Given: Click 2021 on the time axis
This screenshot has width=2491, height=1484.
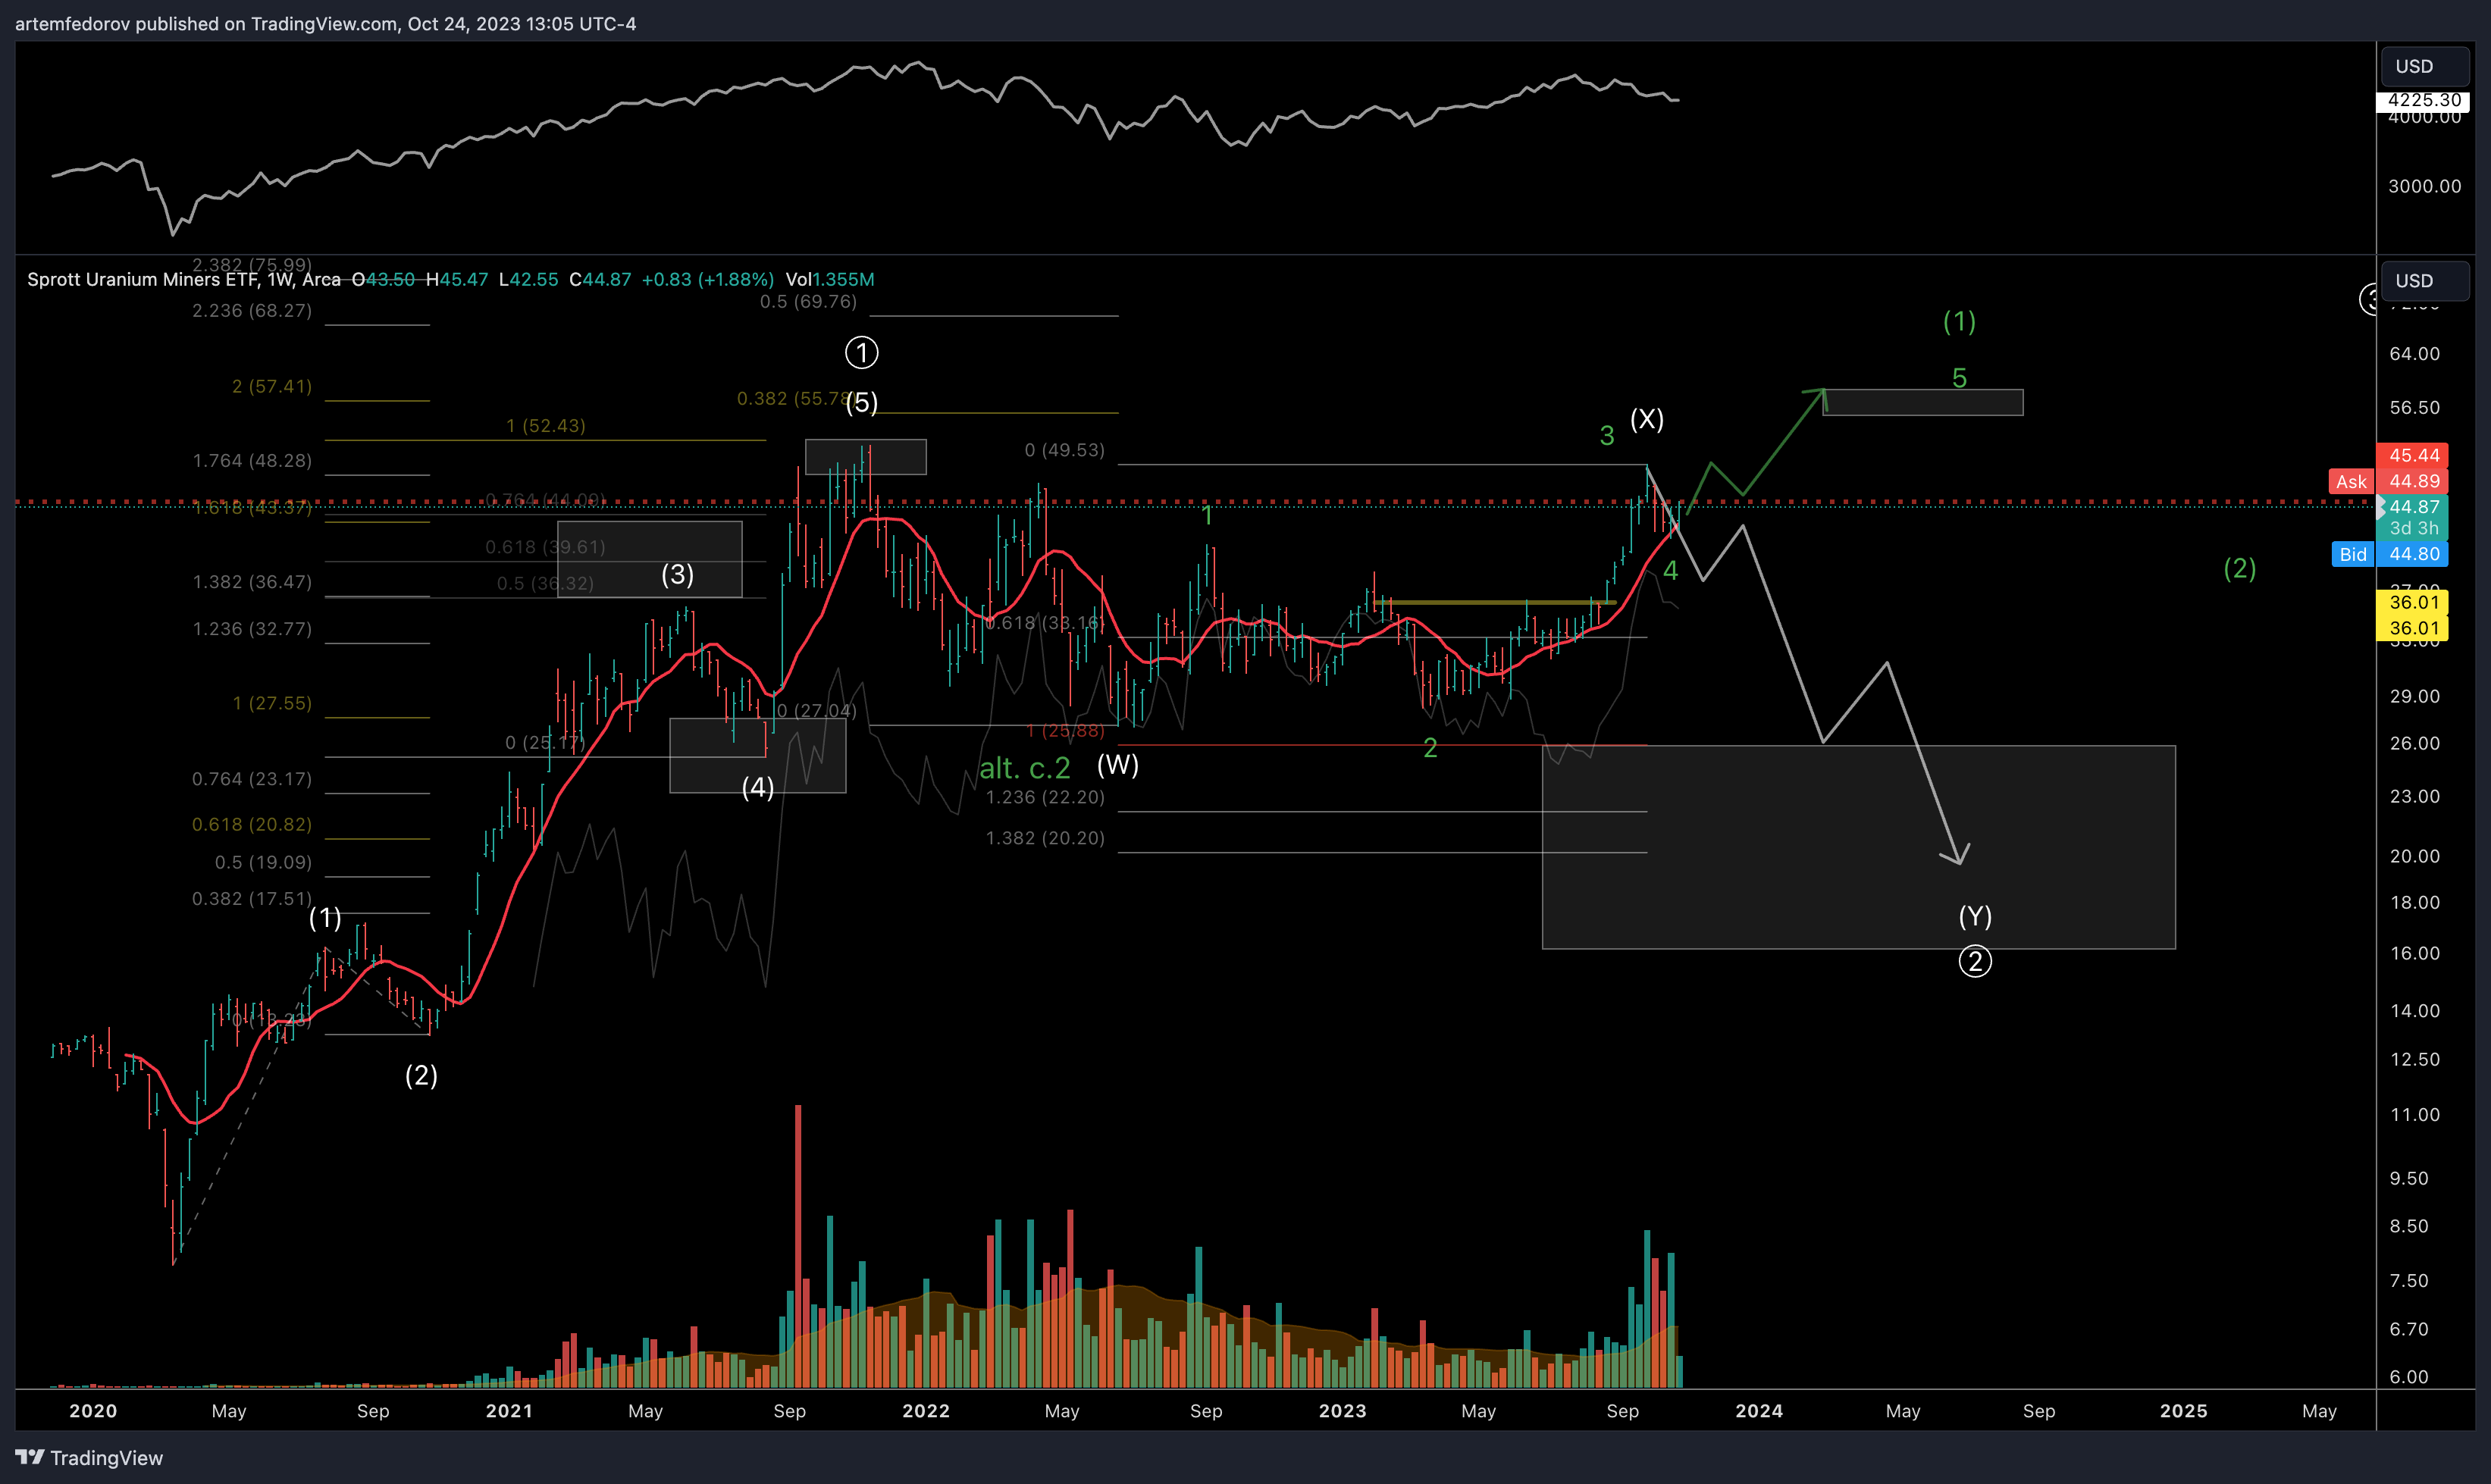Looking at the screenshot, I should click(x=509, y=1411).
